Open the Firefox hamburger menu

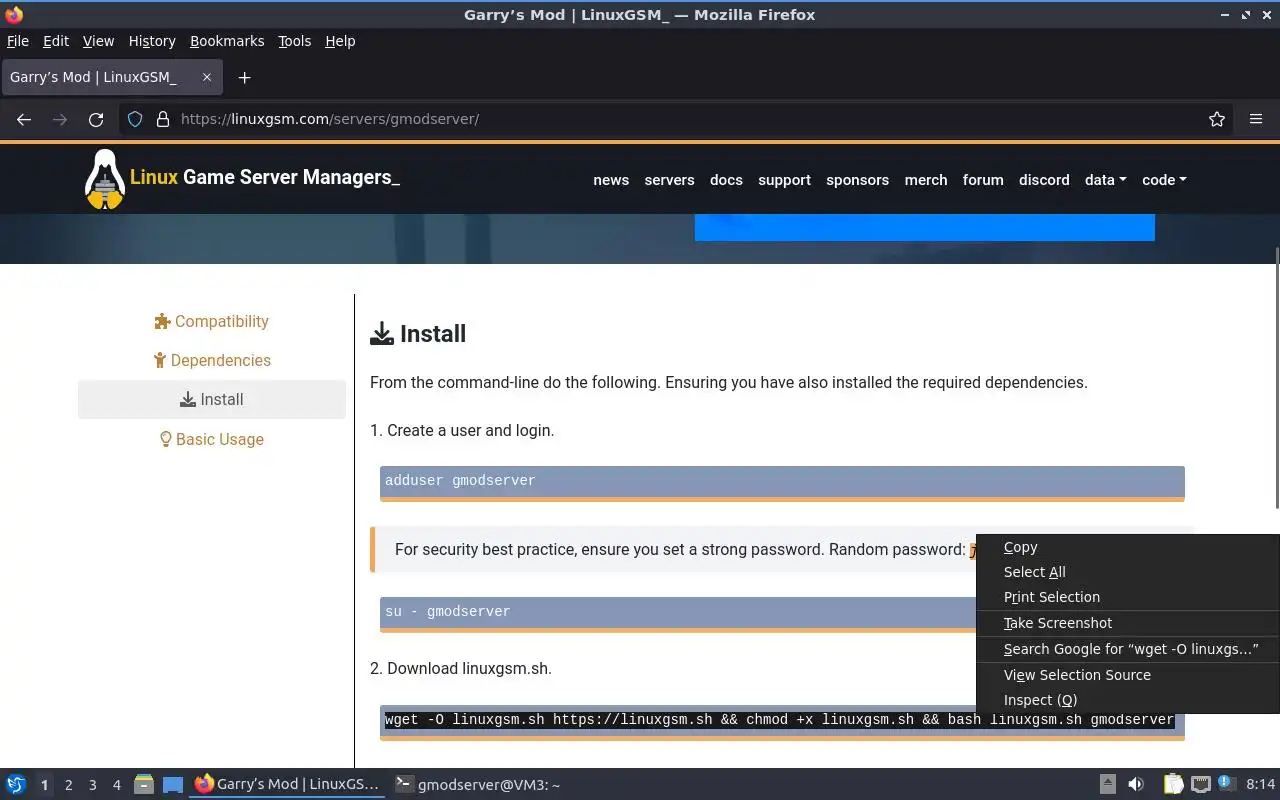1256,119
